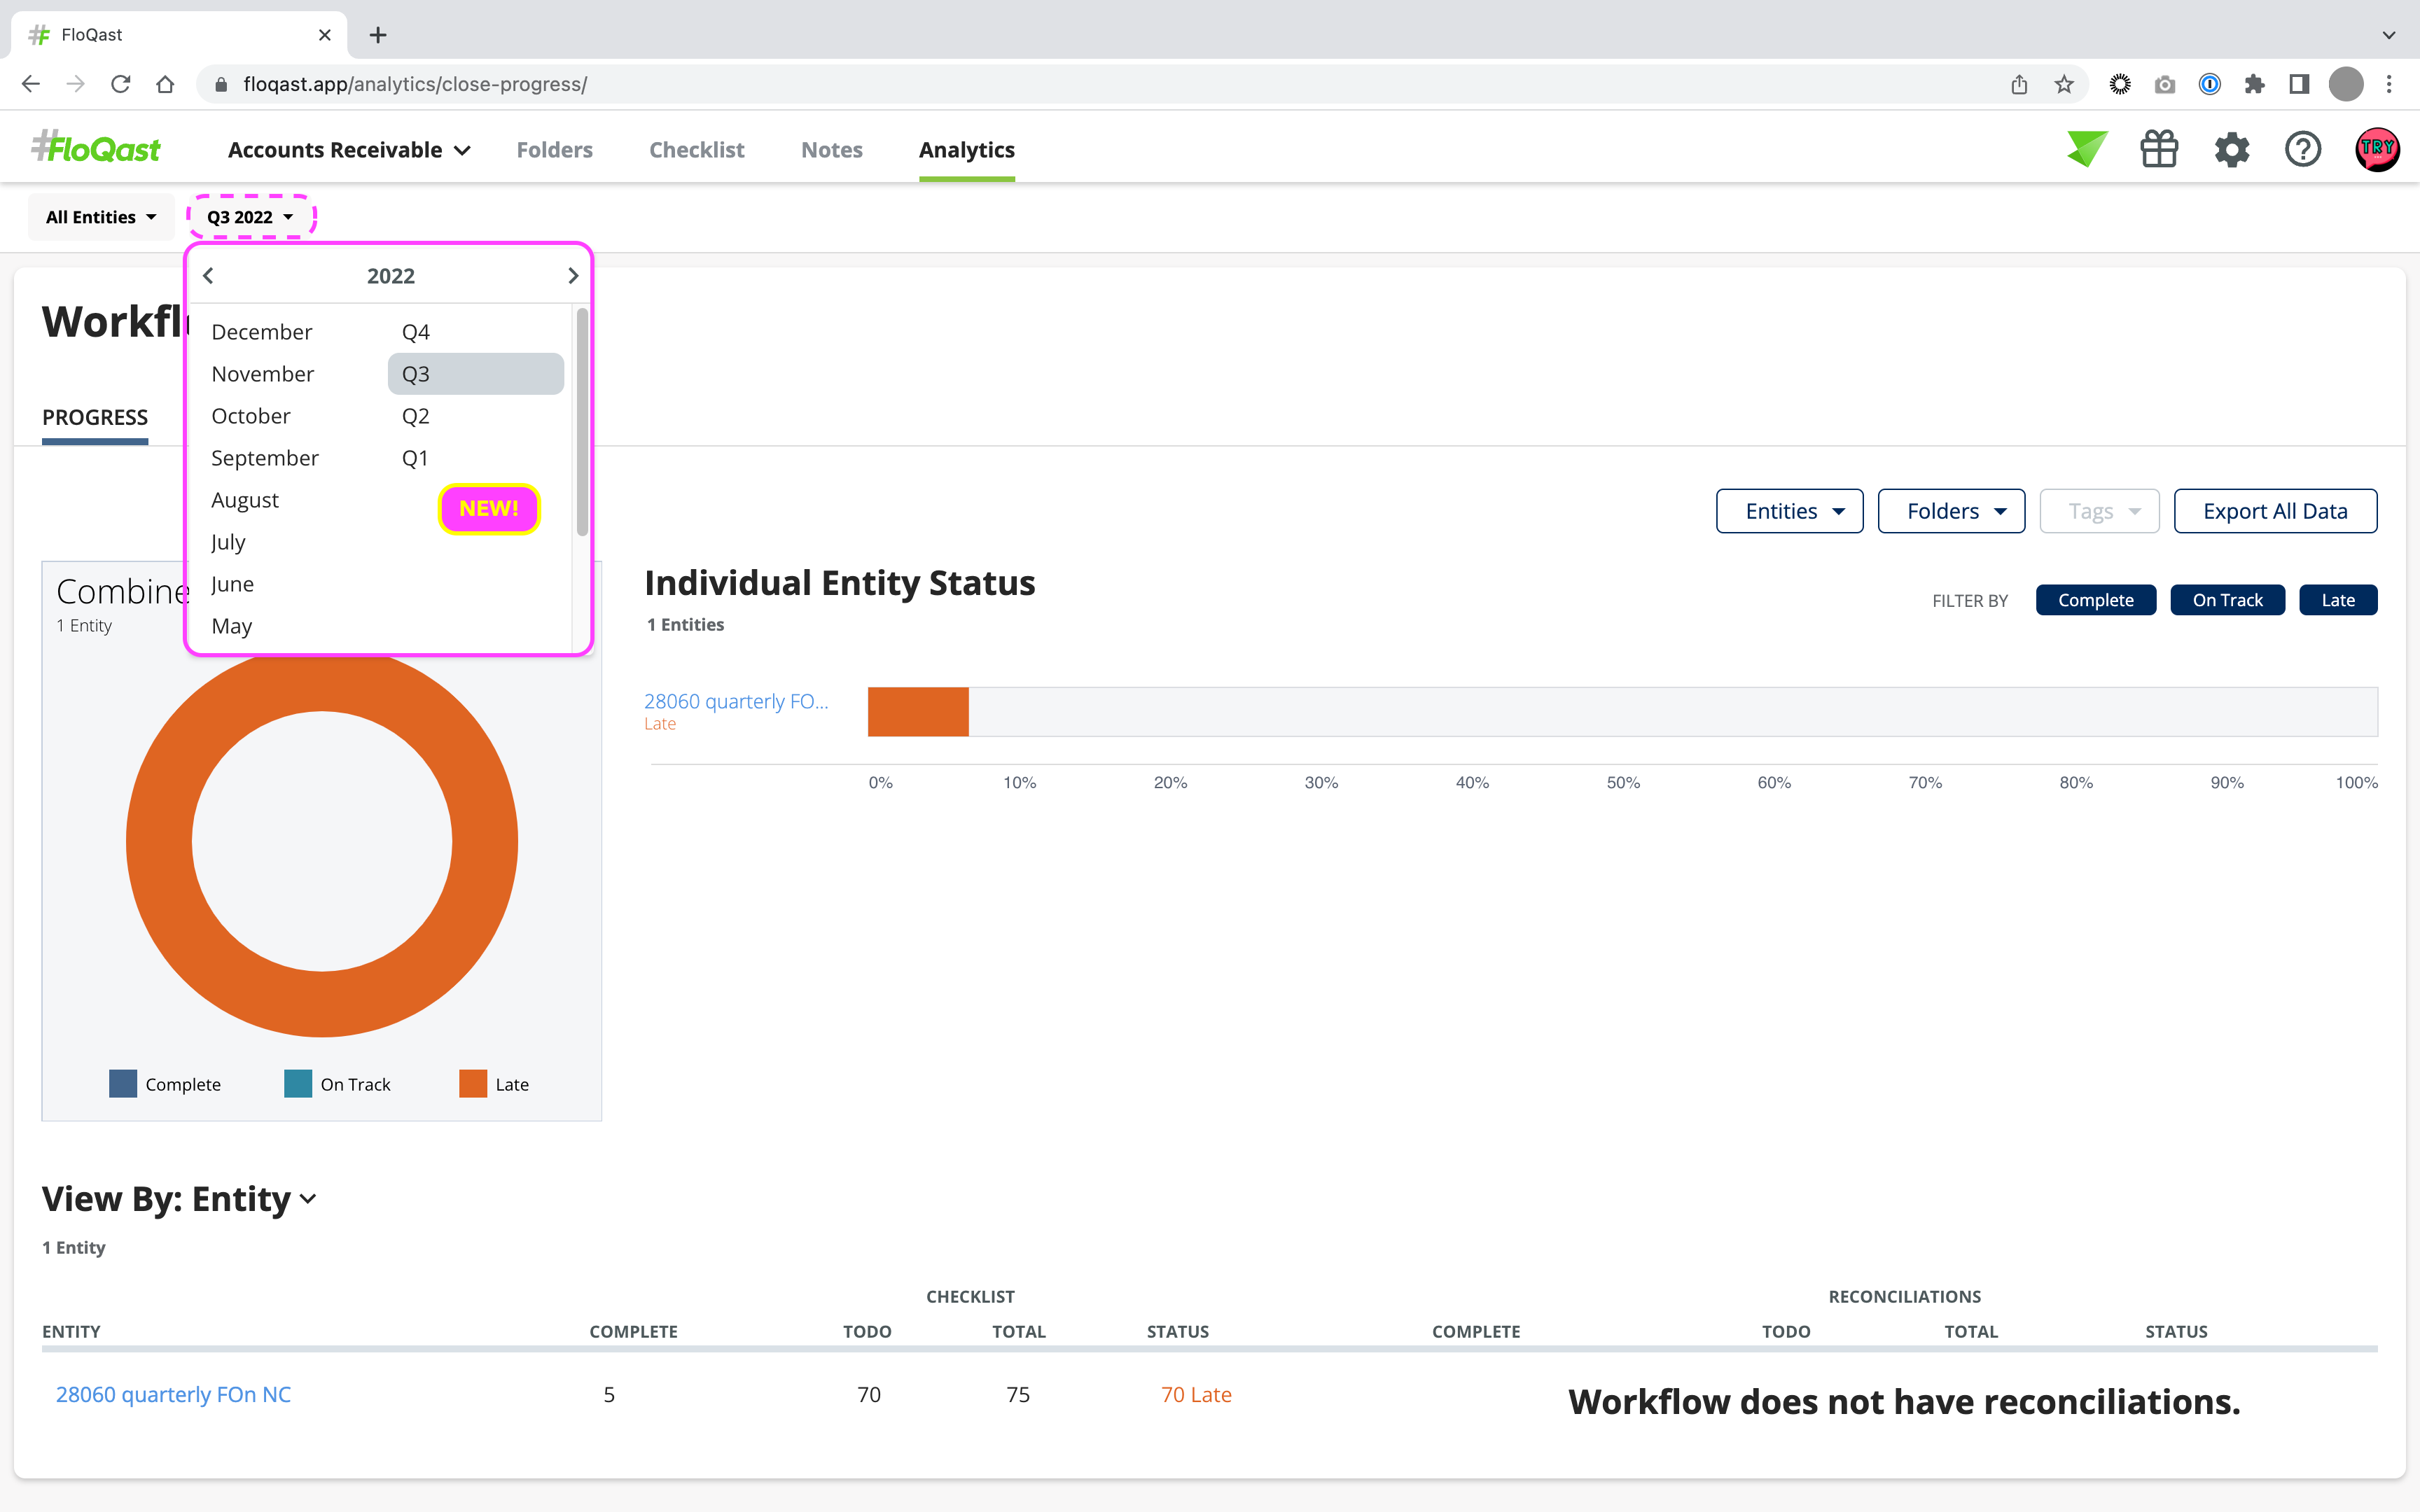Open the Accounts Receivable workflow dropdown
2420x1512 pixels.
point(349,150)
